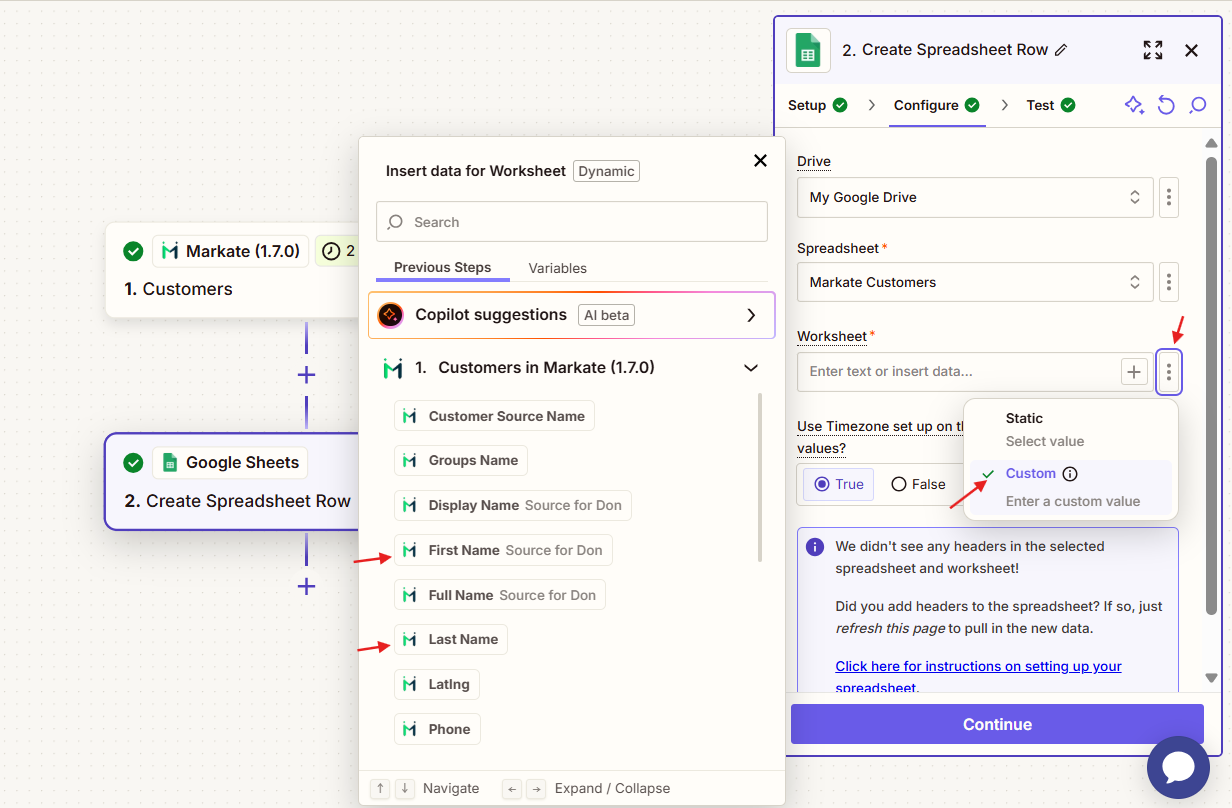Click the Google Sheets icon in panel header
This screenshot has height=808, width=1232.
[x=808, y=50]
